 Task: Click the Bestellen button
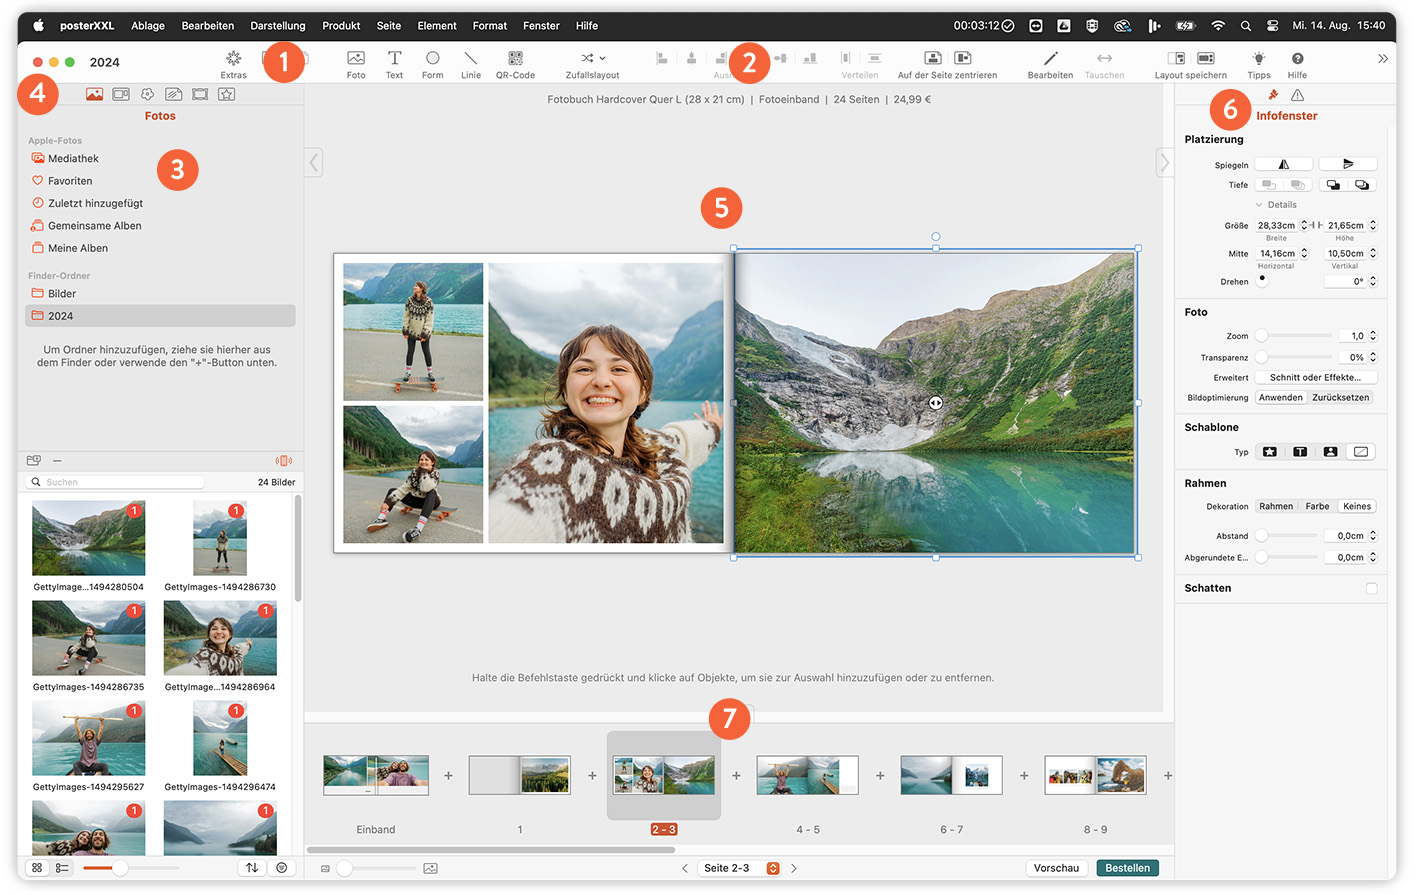coord(1127,868)
